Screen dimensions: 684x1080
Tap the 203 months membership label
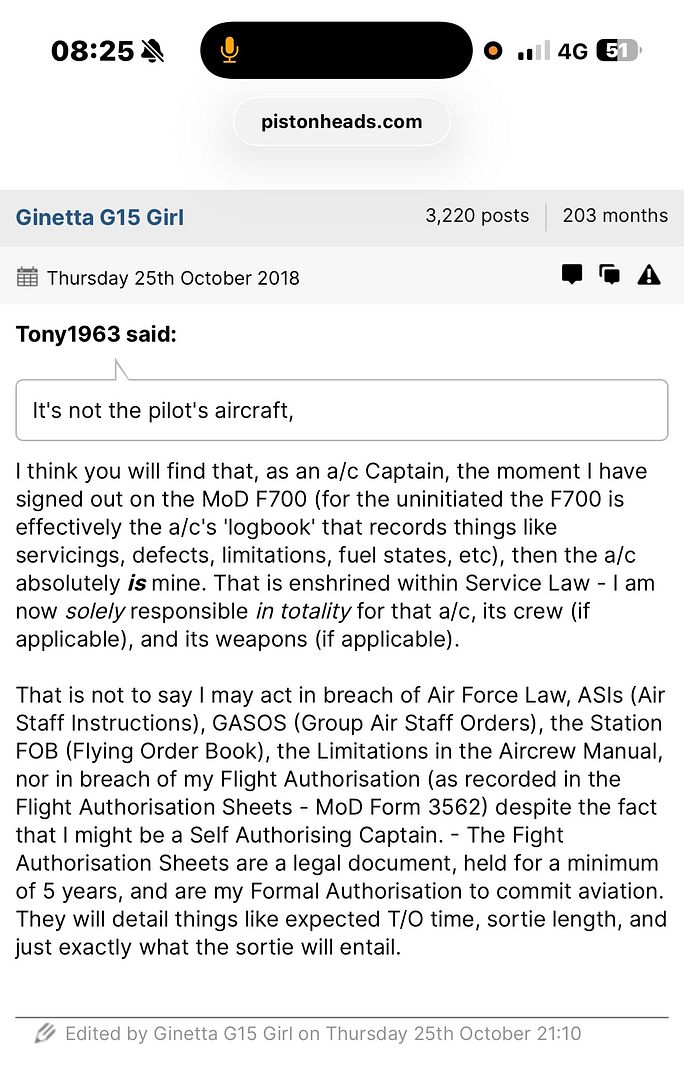tap(615, 216)
